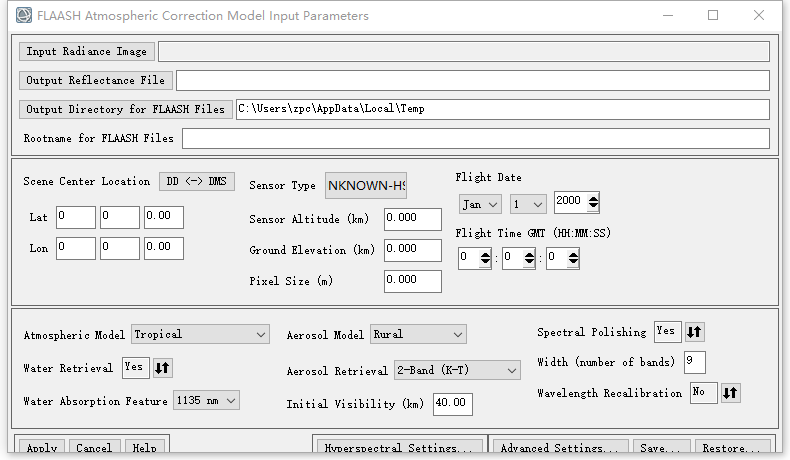Close the FLAASH parameters window
This screenshot has height=460, width=790.
pos(759,15)
